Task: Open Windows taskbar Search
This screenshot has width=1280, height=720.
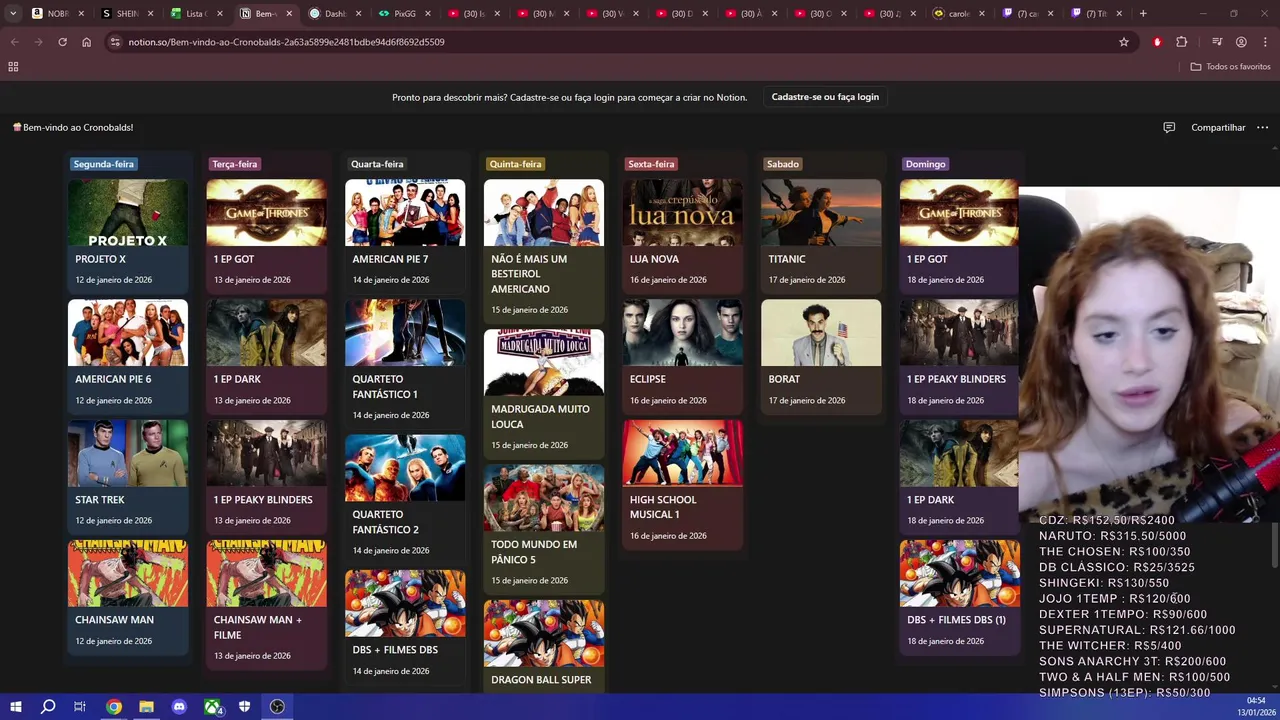Action: [x=48, y=707]
